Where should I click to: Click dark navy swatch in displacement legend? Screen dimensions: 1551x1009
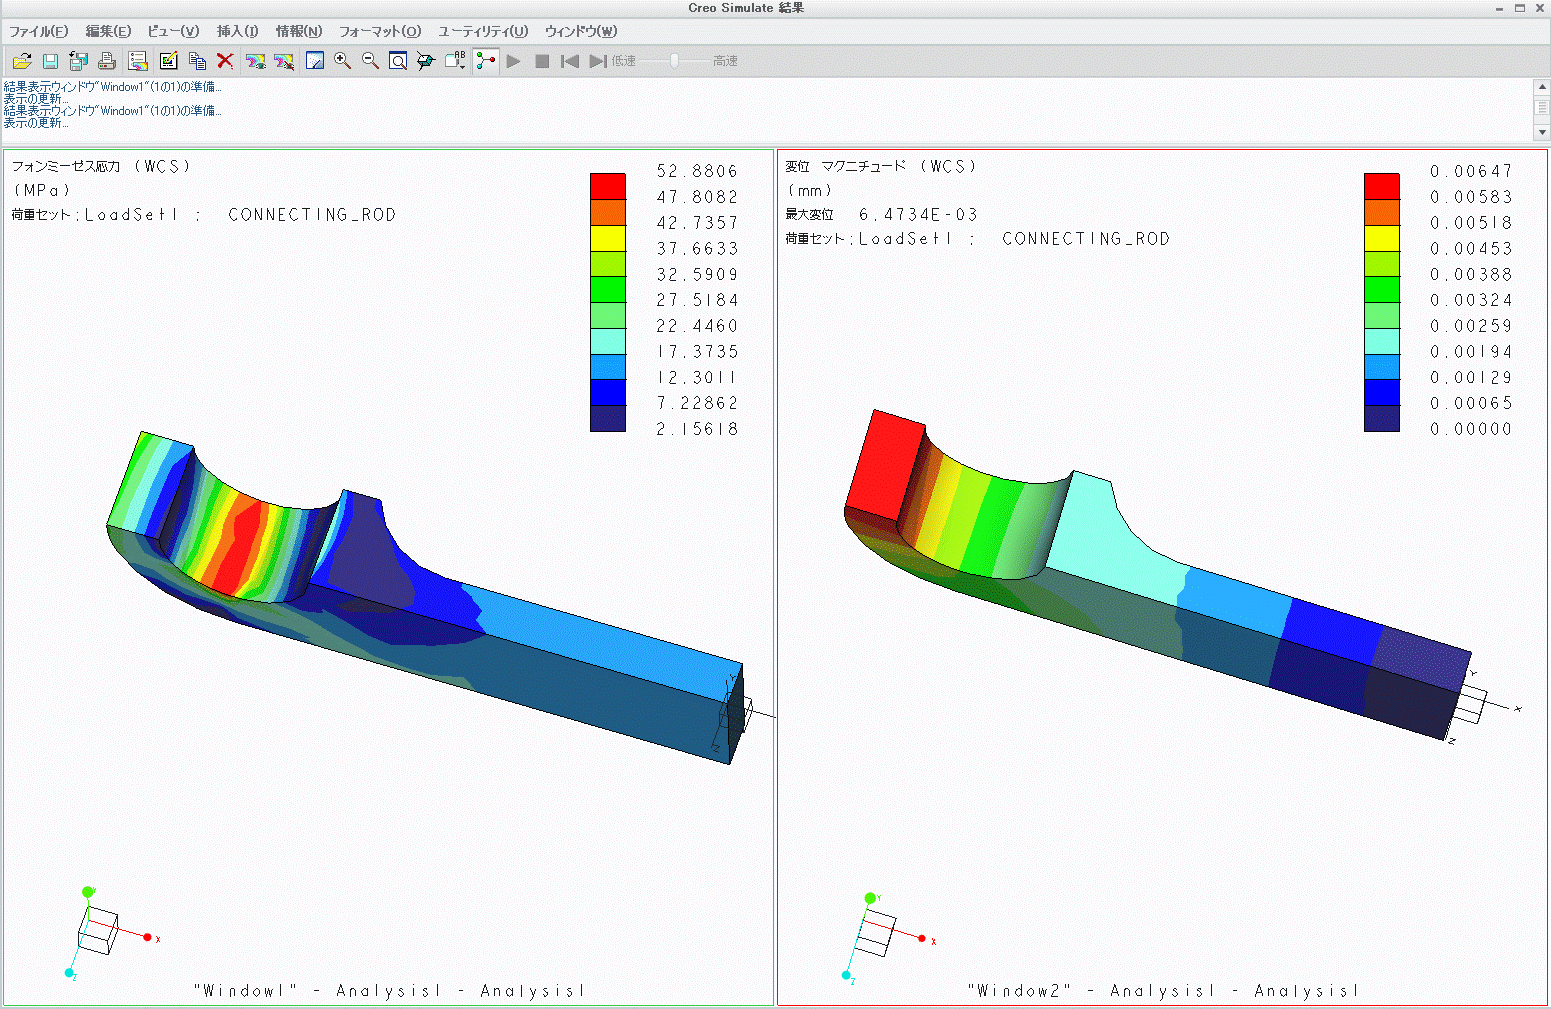(x=1382, y=419)
